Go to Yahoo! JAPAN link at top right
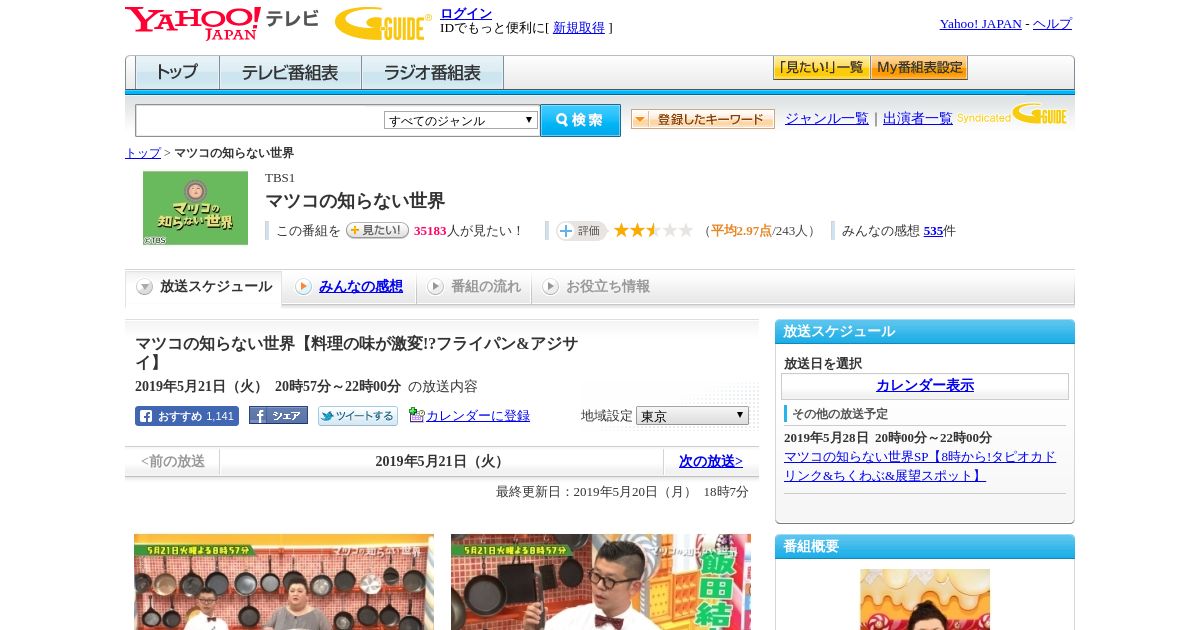This screenshot has width=1200, height=630. coord(980,24)
